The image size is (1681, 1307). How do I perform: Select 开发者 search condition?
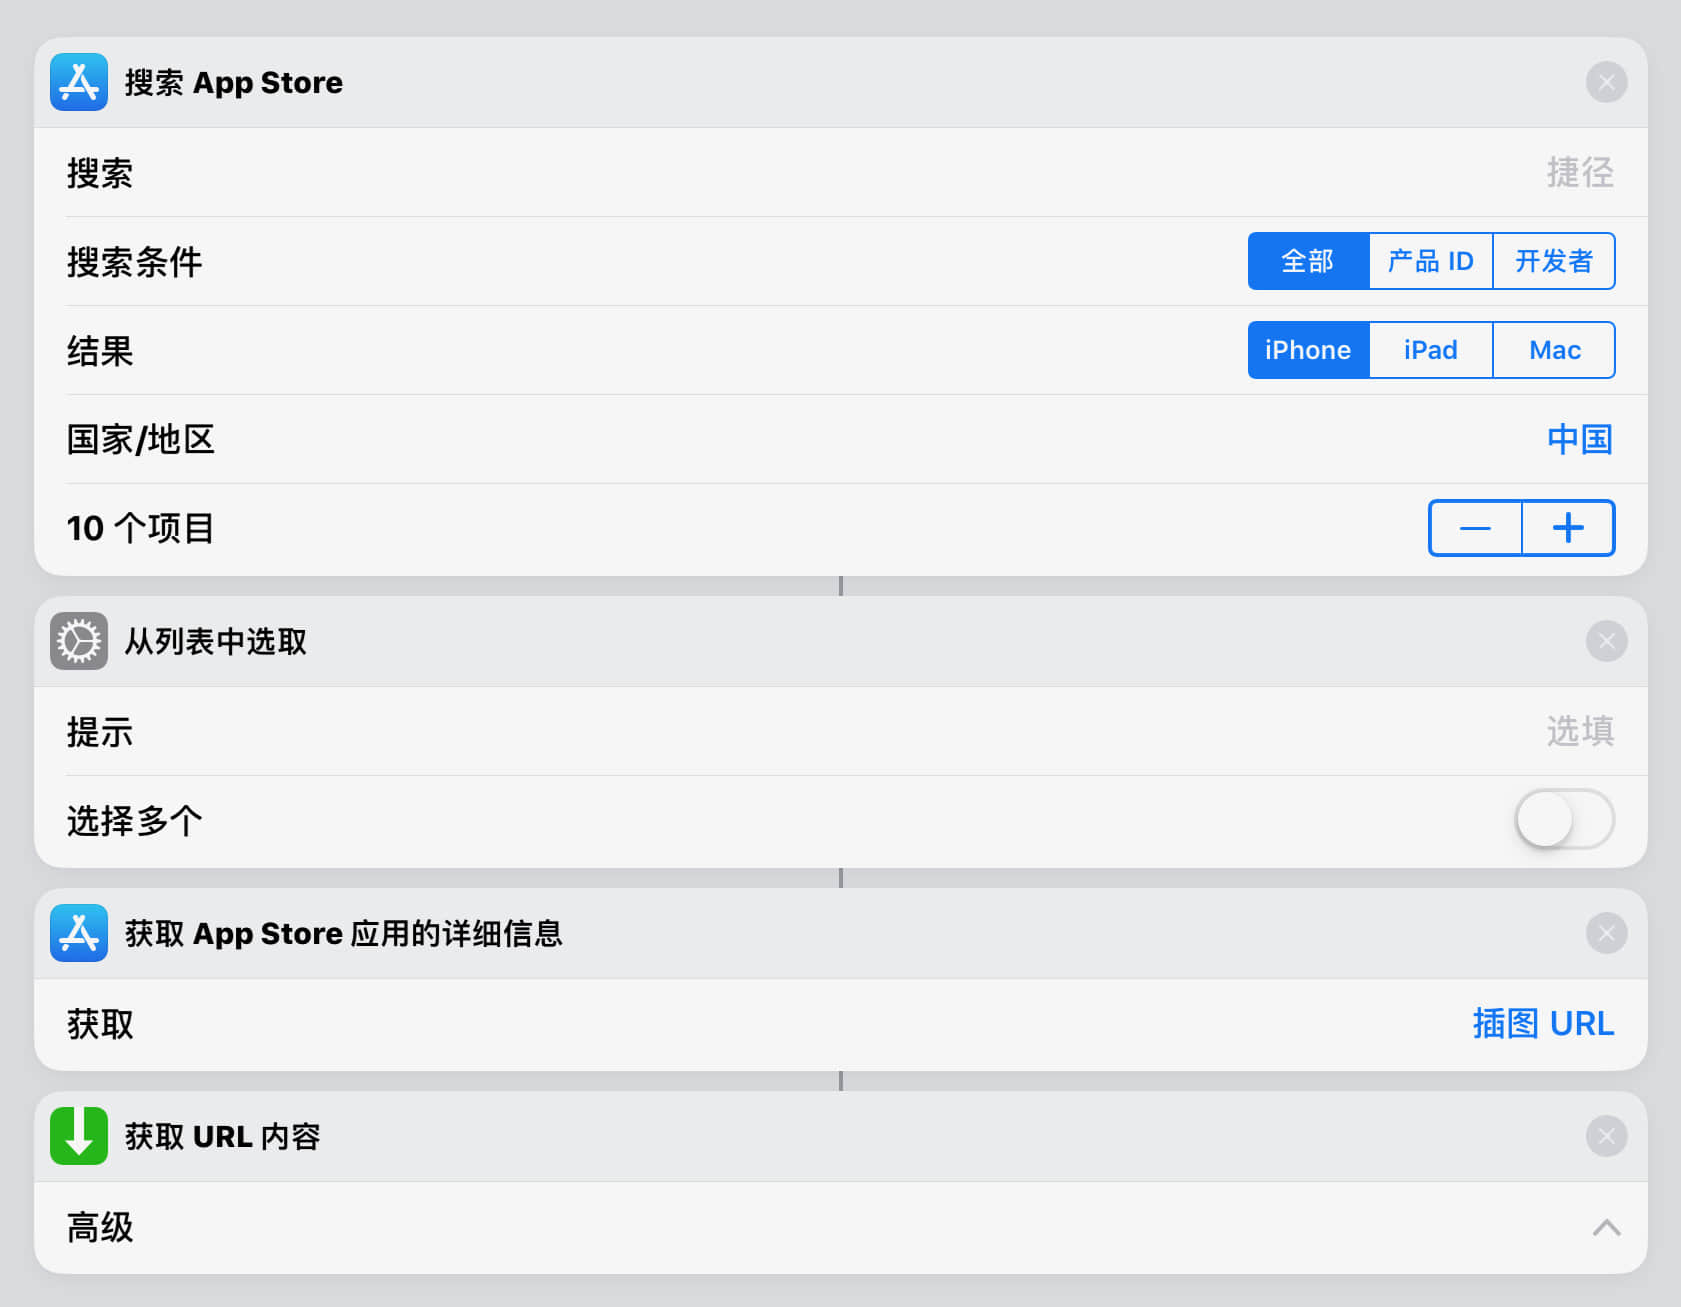tap(1554, 261)
